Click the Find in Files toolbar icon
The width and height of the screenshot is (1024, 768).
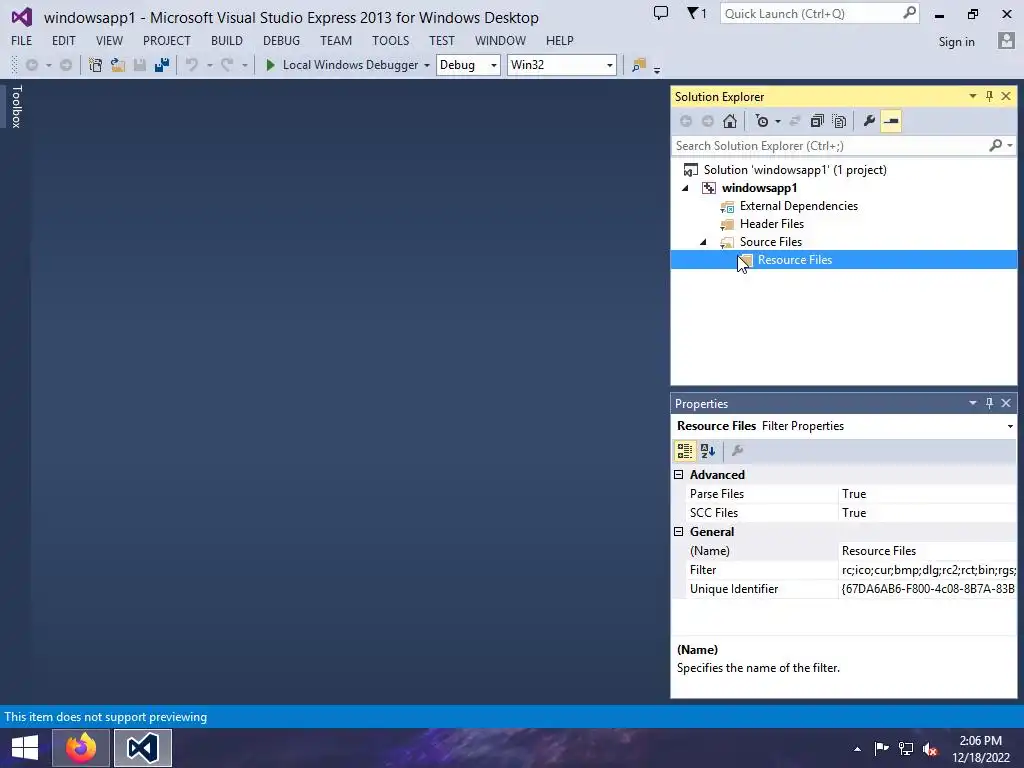pyautogui.click(x=639, y=65)
